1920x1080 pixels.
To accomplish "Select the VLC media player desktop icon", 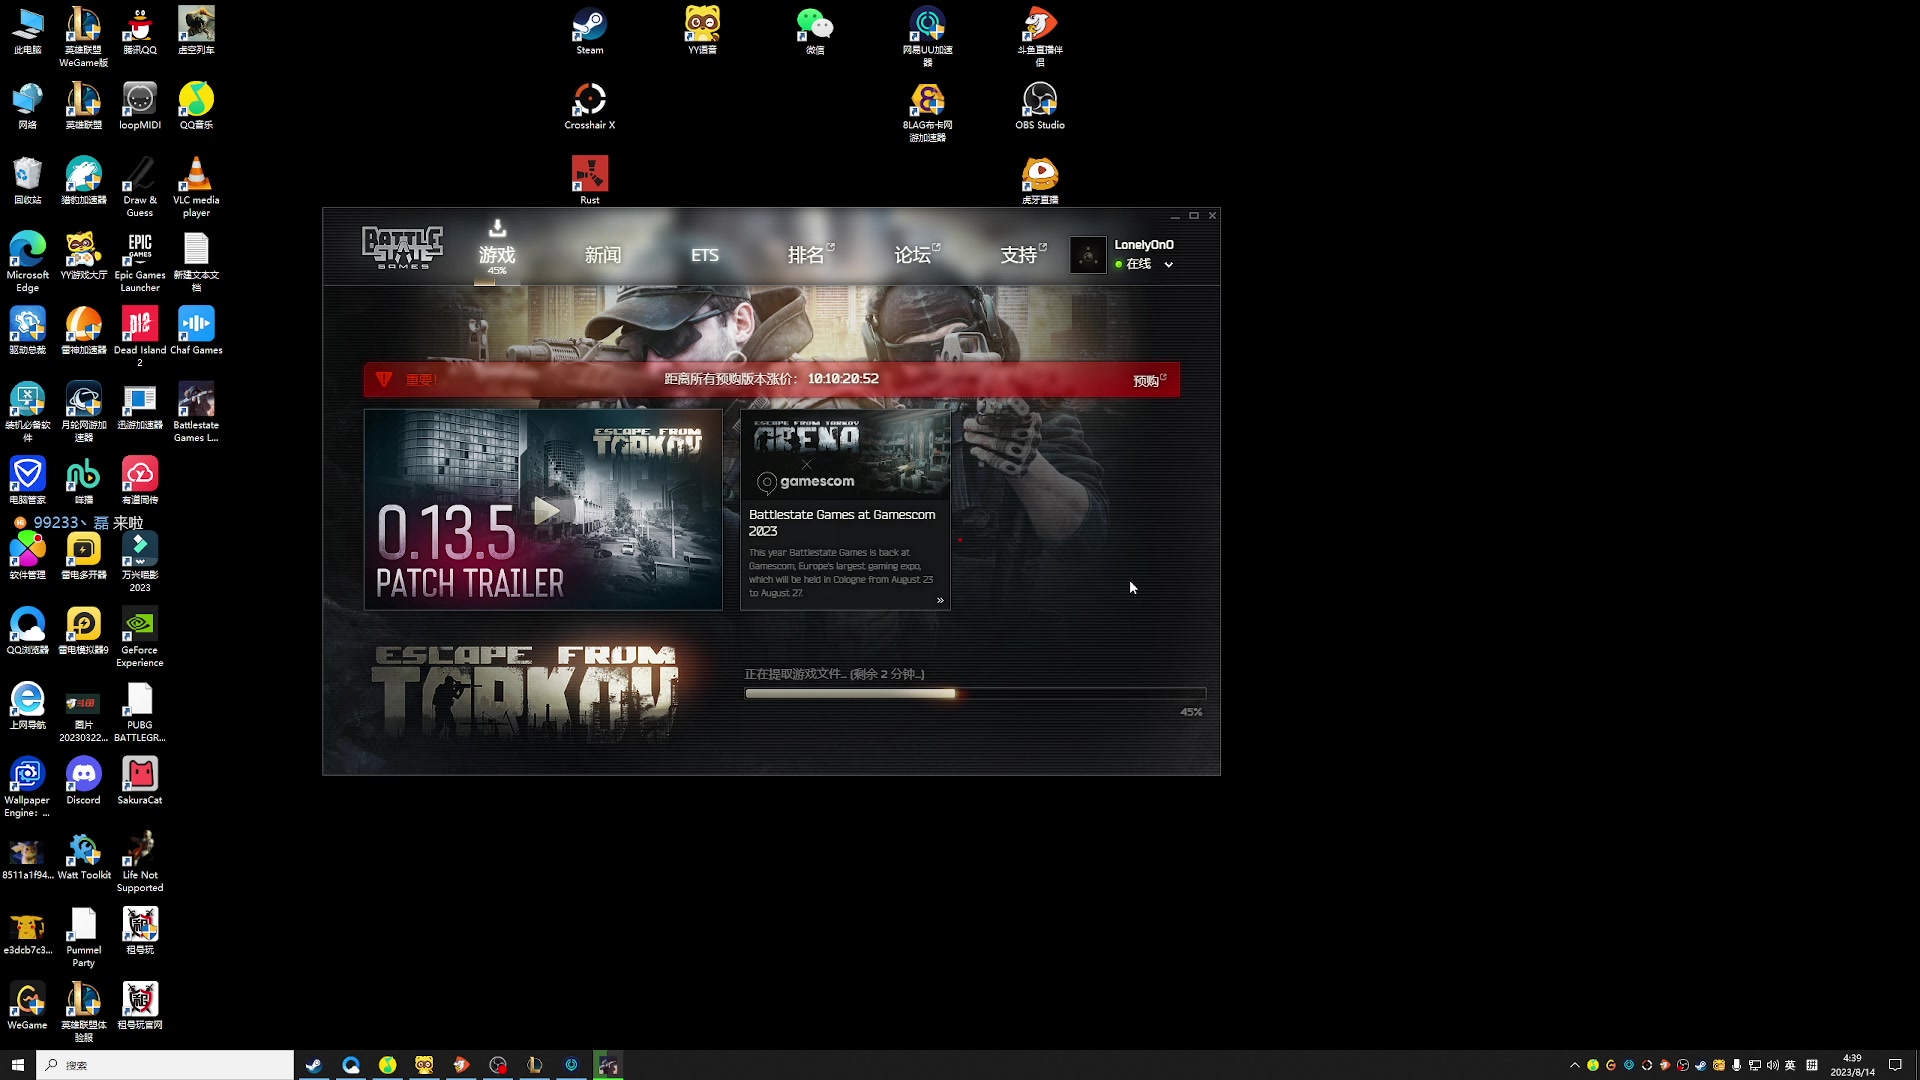I will click(x=196, y=187).
